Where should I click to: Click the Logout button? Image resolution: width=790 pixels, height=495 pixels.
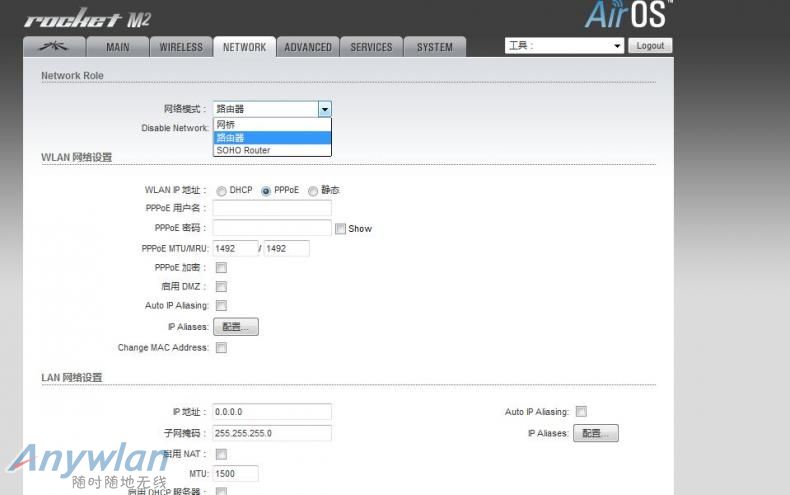click(650, 46)
